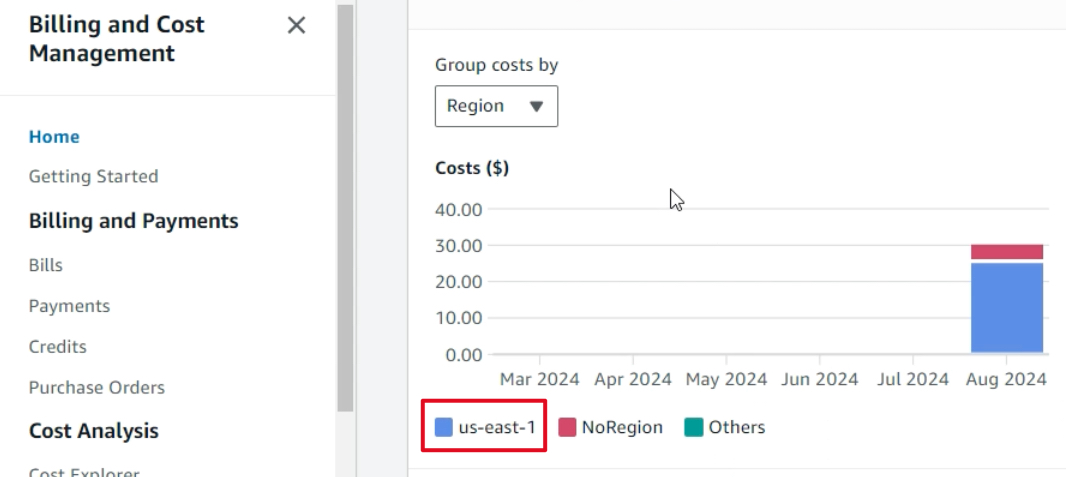
Task: Close the Billing and Cost Management sidebar
Action: click(x=296, y=26)
